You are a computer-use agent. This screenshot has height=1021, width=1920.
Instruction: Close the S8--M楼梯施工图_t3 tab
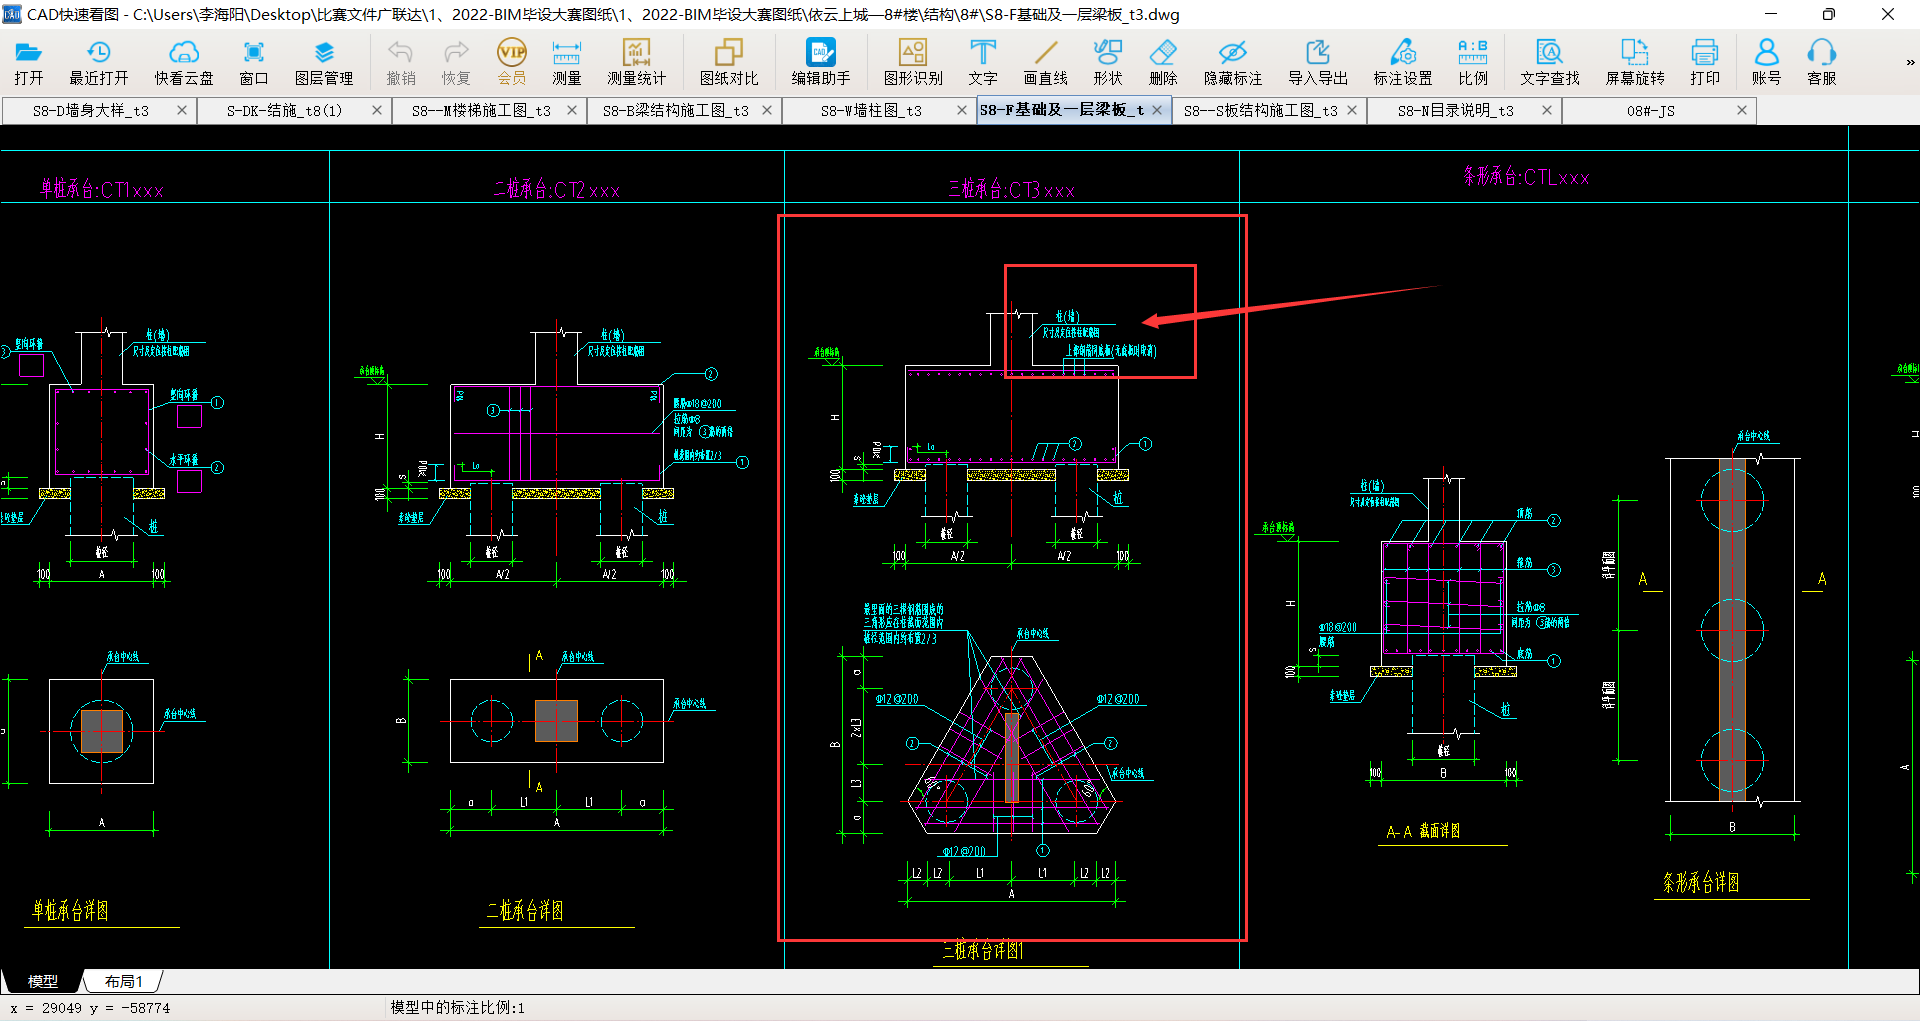coord(571,110)
